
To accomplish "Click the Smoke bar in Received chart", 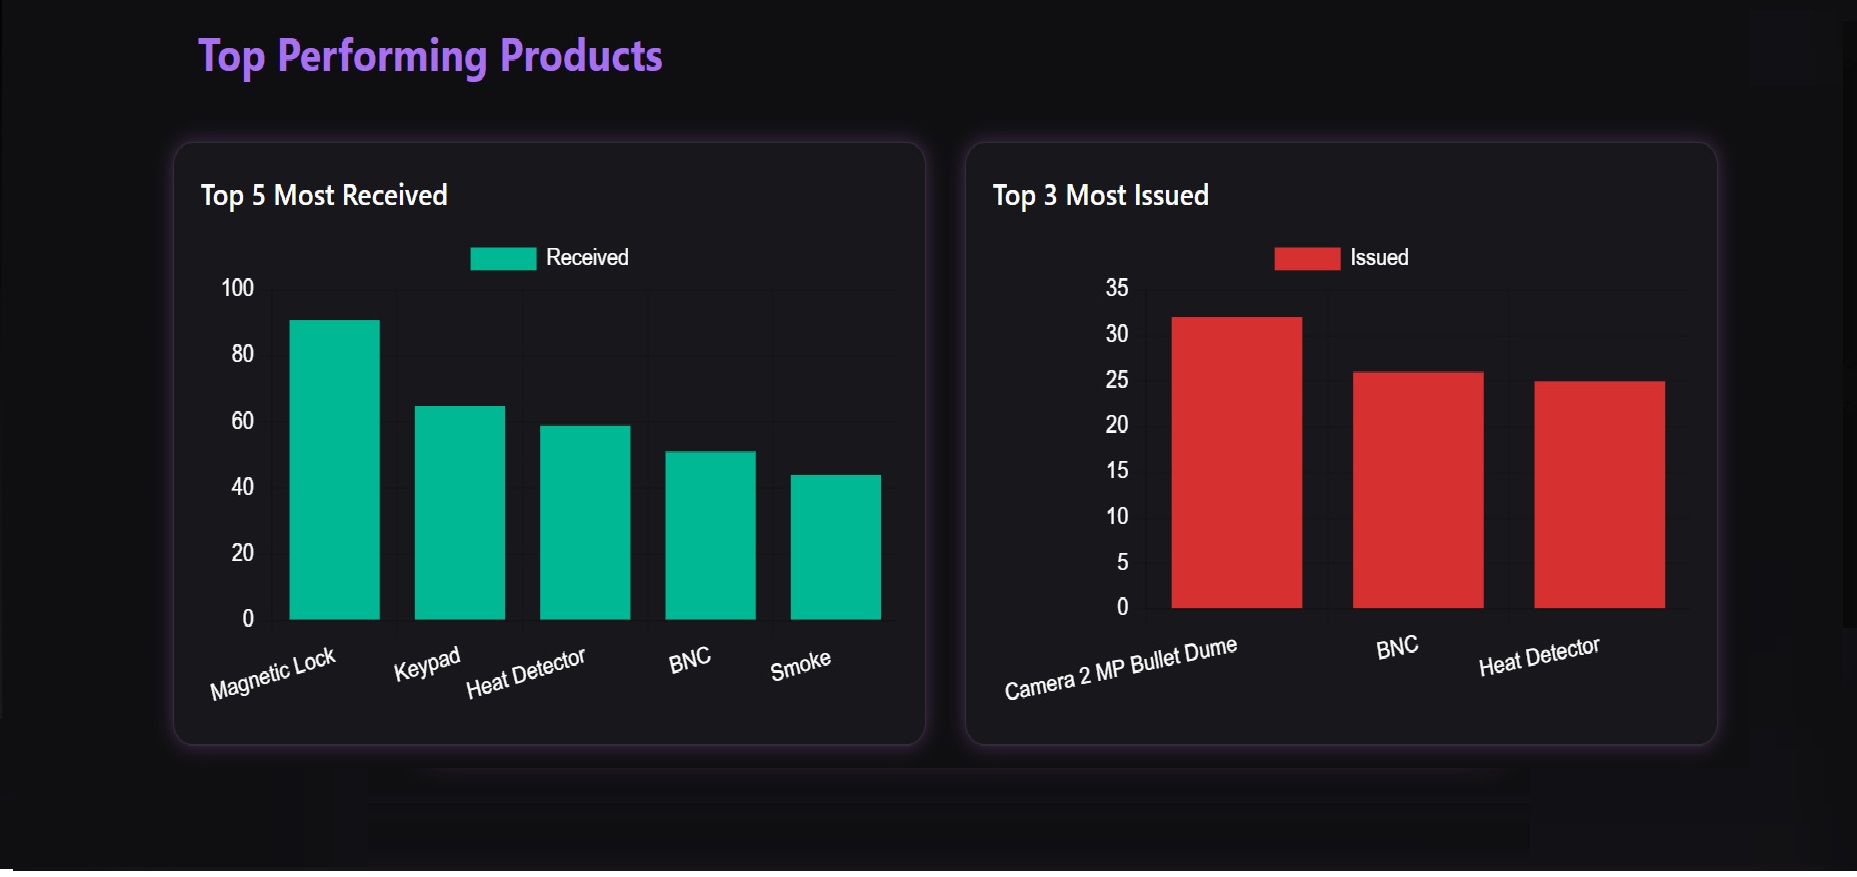I will [835, 547].
